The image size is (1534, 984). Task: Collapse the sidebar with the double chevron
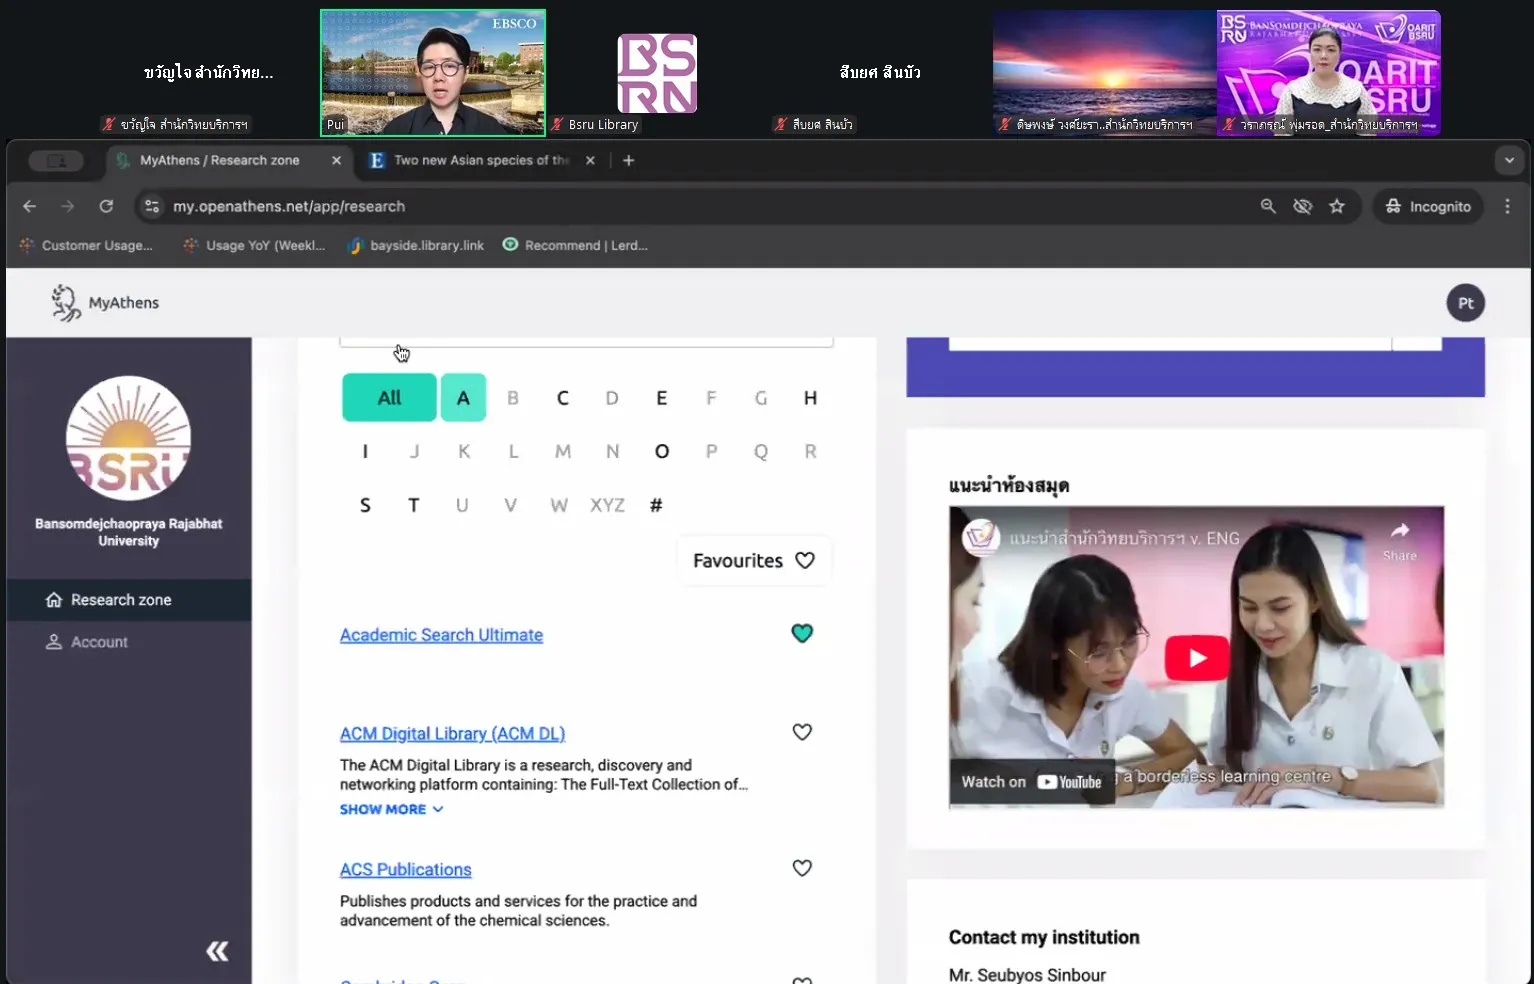[217, 951]
